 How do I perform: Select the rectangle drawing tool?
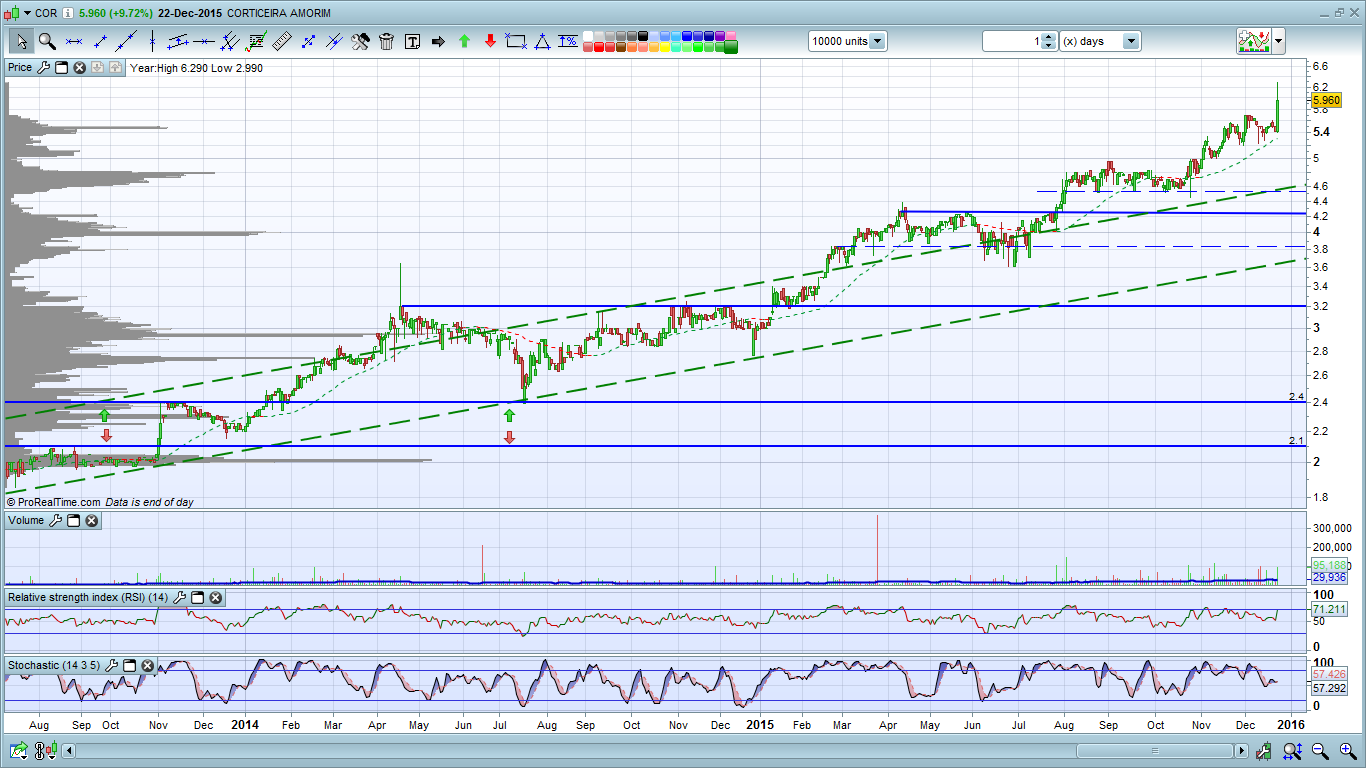516,41
